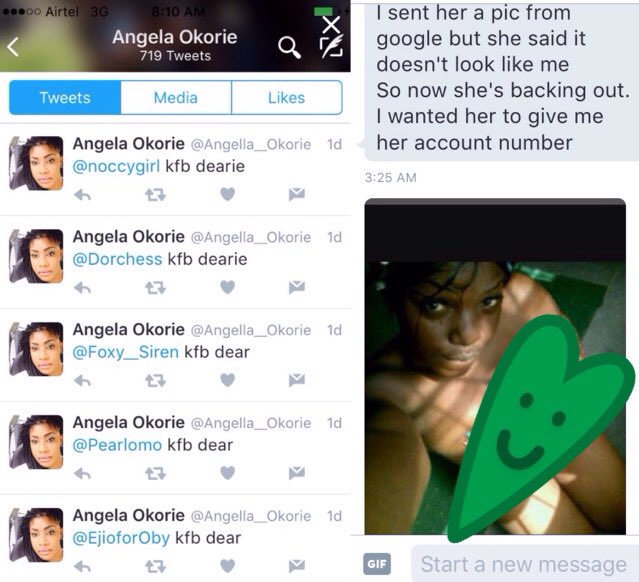Screen dimensions: 639x582
Task: Open search with the magnifier icon
Action: pyautogui.click(x=289, y=47)
